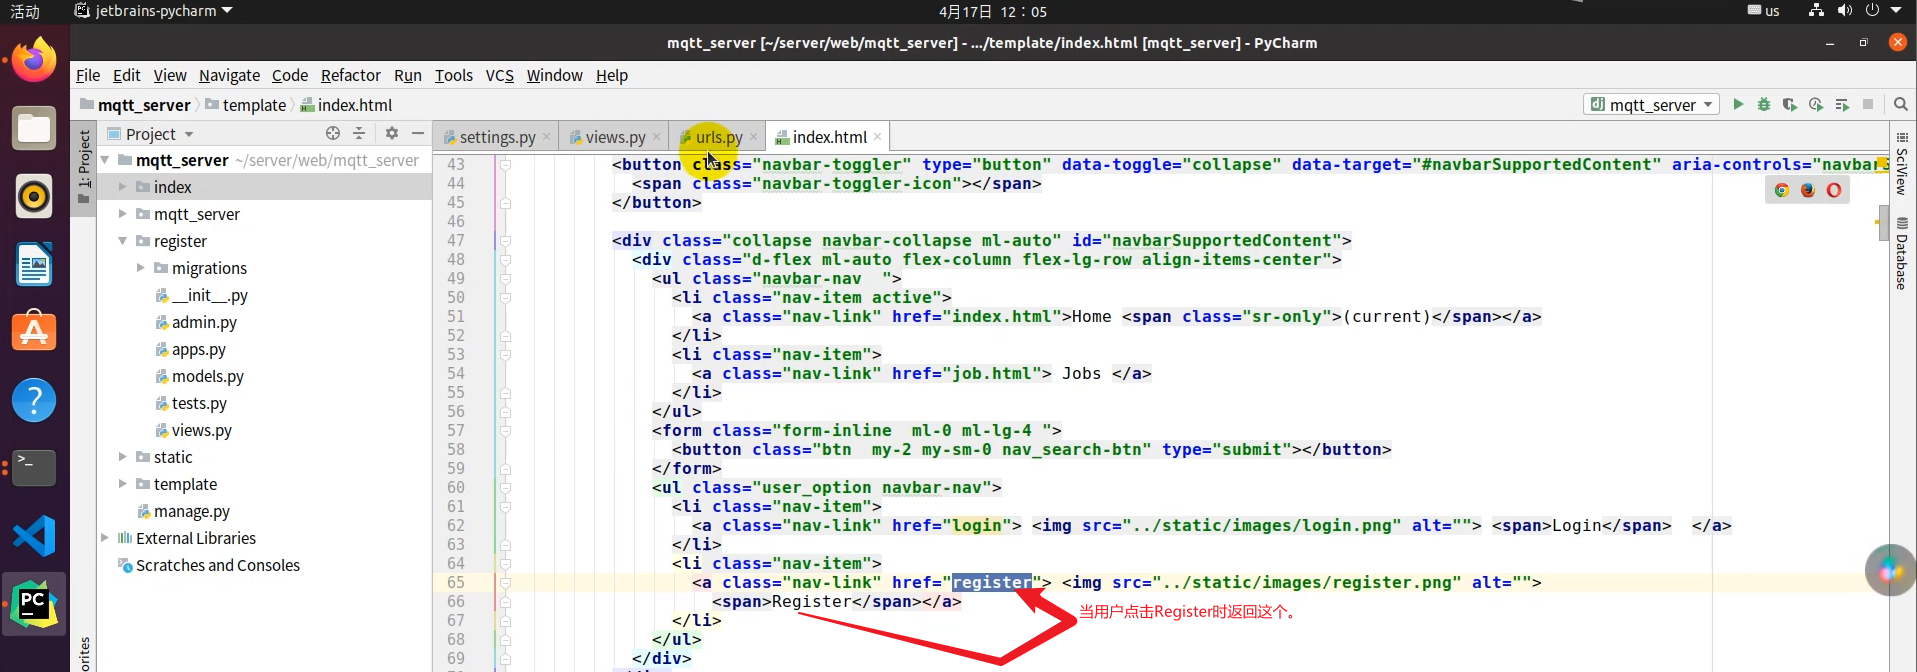Open volume control in top bar

coord(1845,11)
